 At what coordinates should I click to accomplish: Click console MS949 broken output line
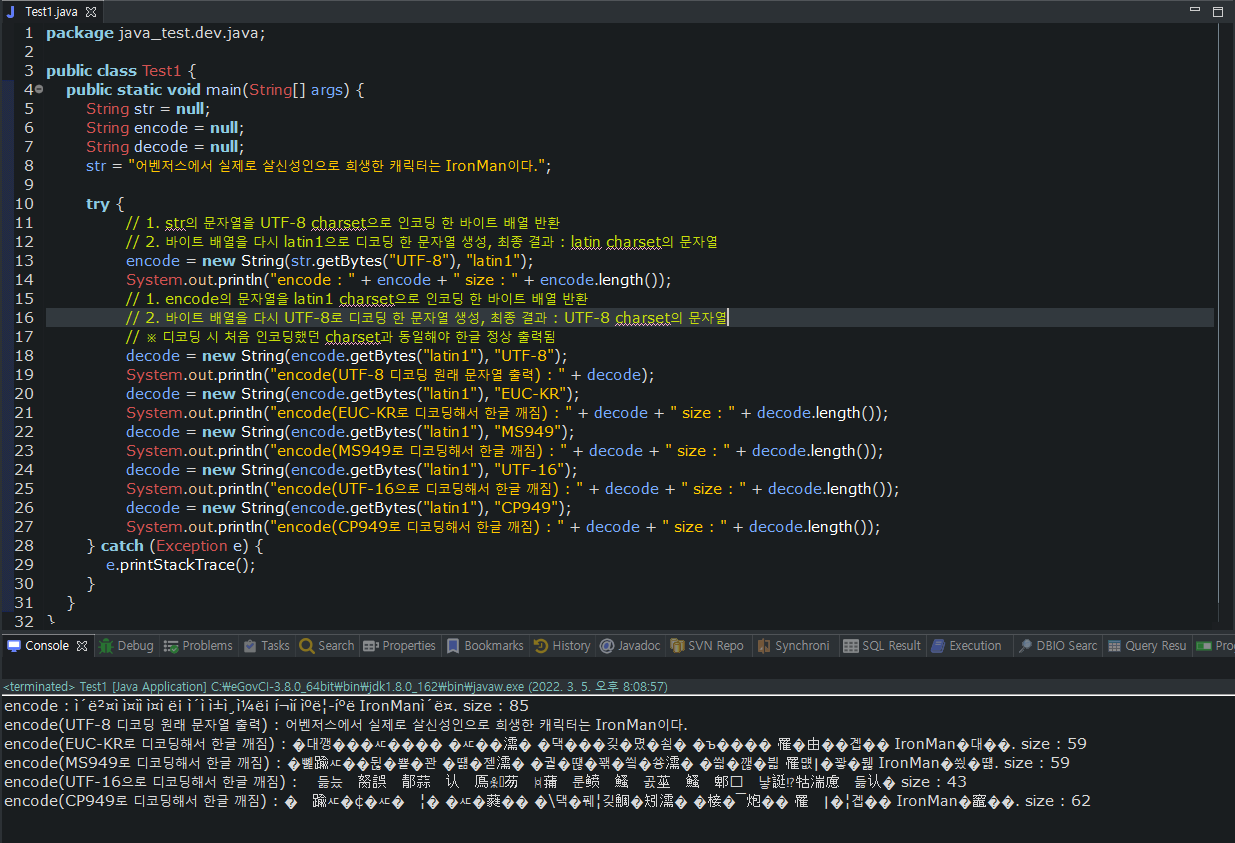tap(537, 763)
